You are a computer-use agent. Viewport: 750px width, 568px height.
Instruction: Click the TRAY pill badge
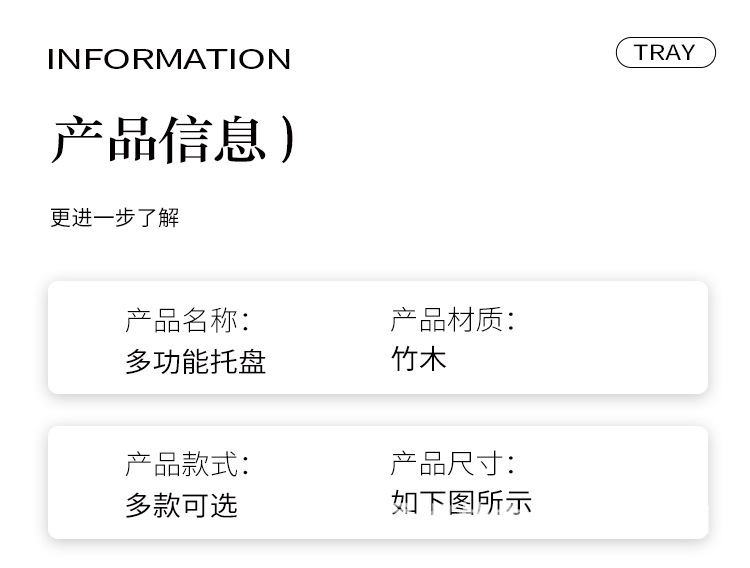[x=665, y=53]
